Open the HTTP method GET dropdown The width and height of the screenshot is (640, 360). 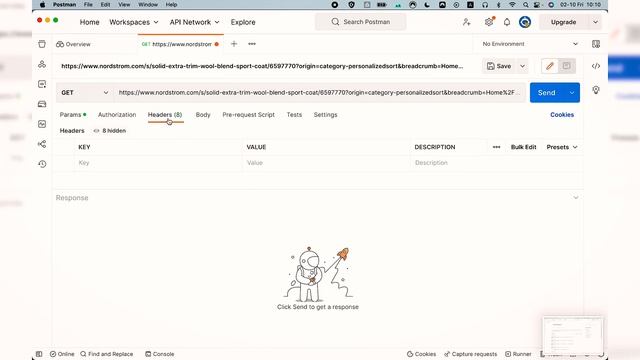click(x=84, y=93)
